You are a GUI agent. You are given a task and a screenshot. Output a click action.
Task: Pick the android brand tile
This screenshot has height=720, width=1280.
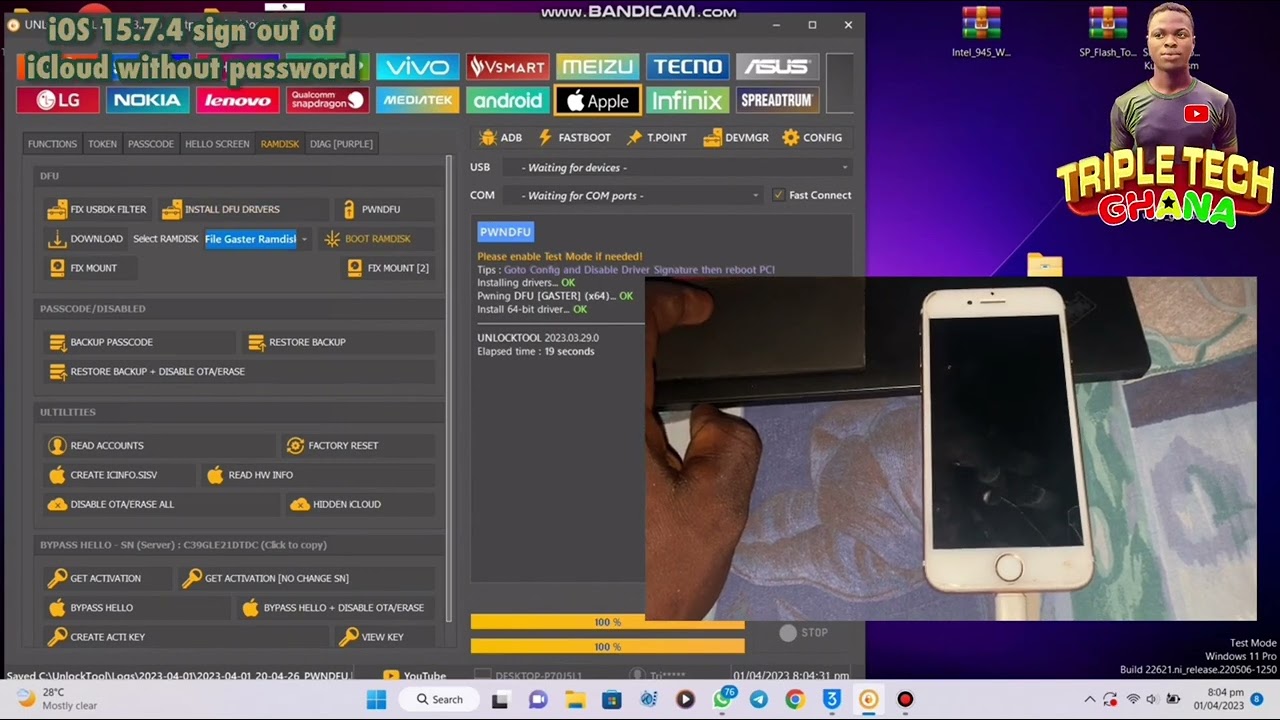coord(507,100)
